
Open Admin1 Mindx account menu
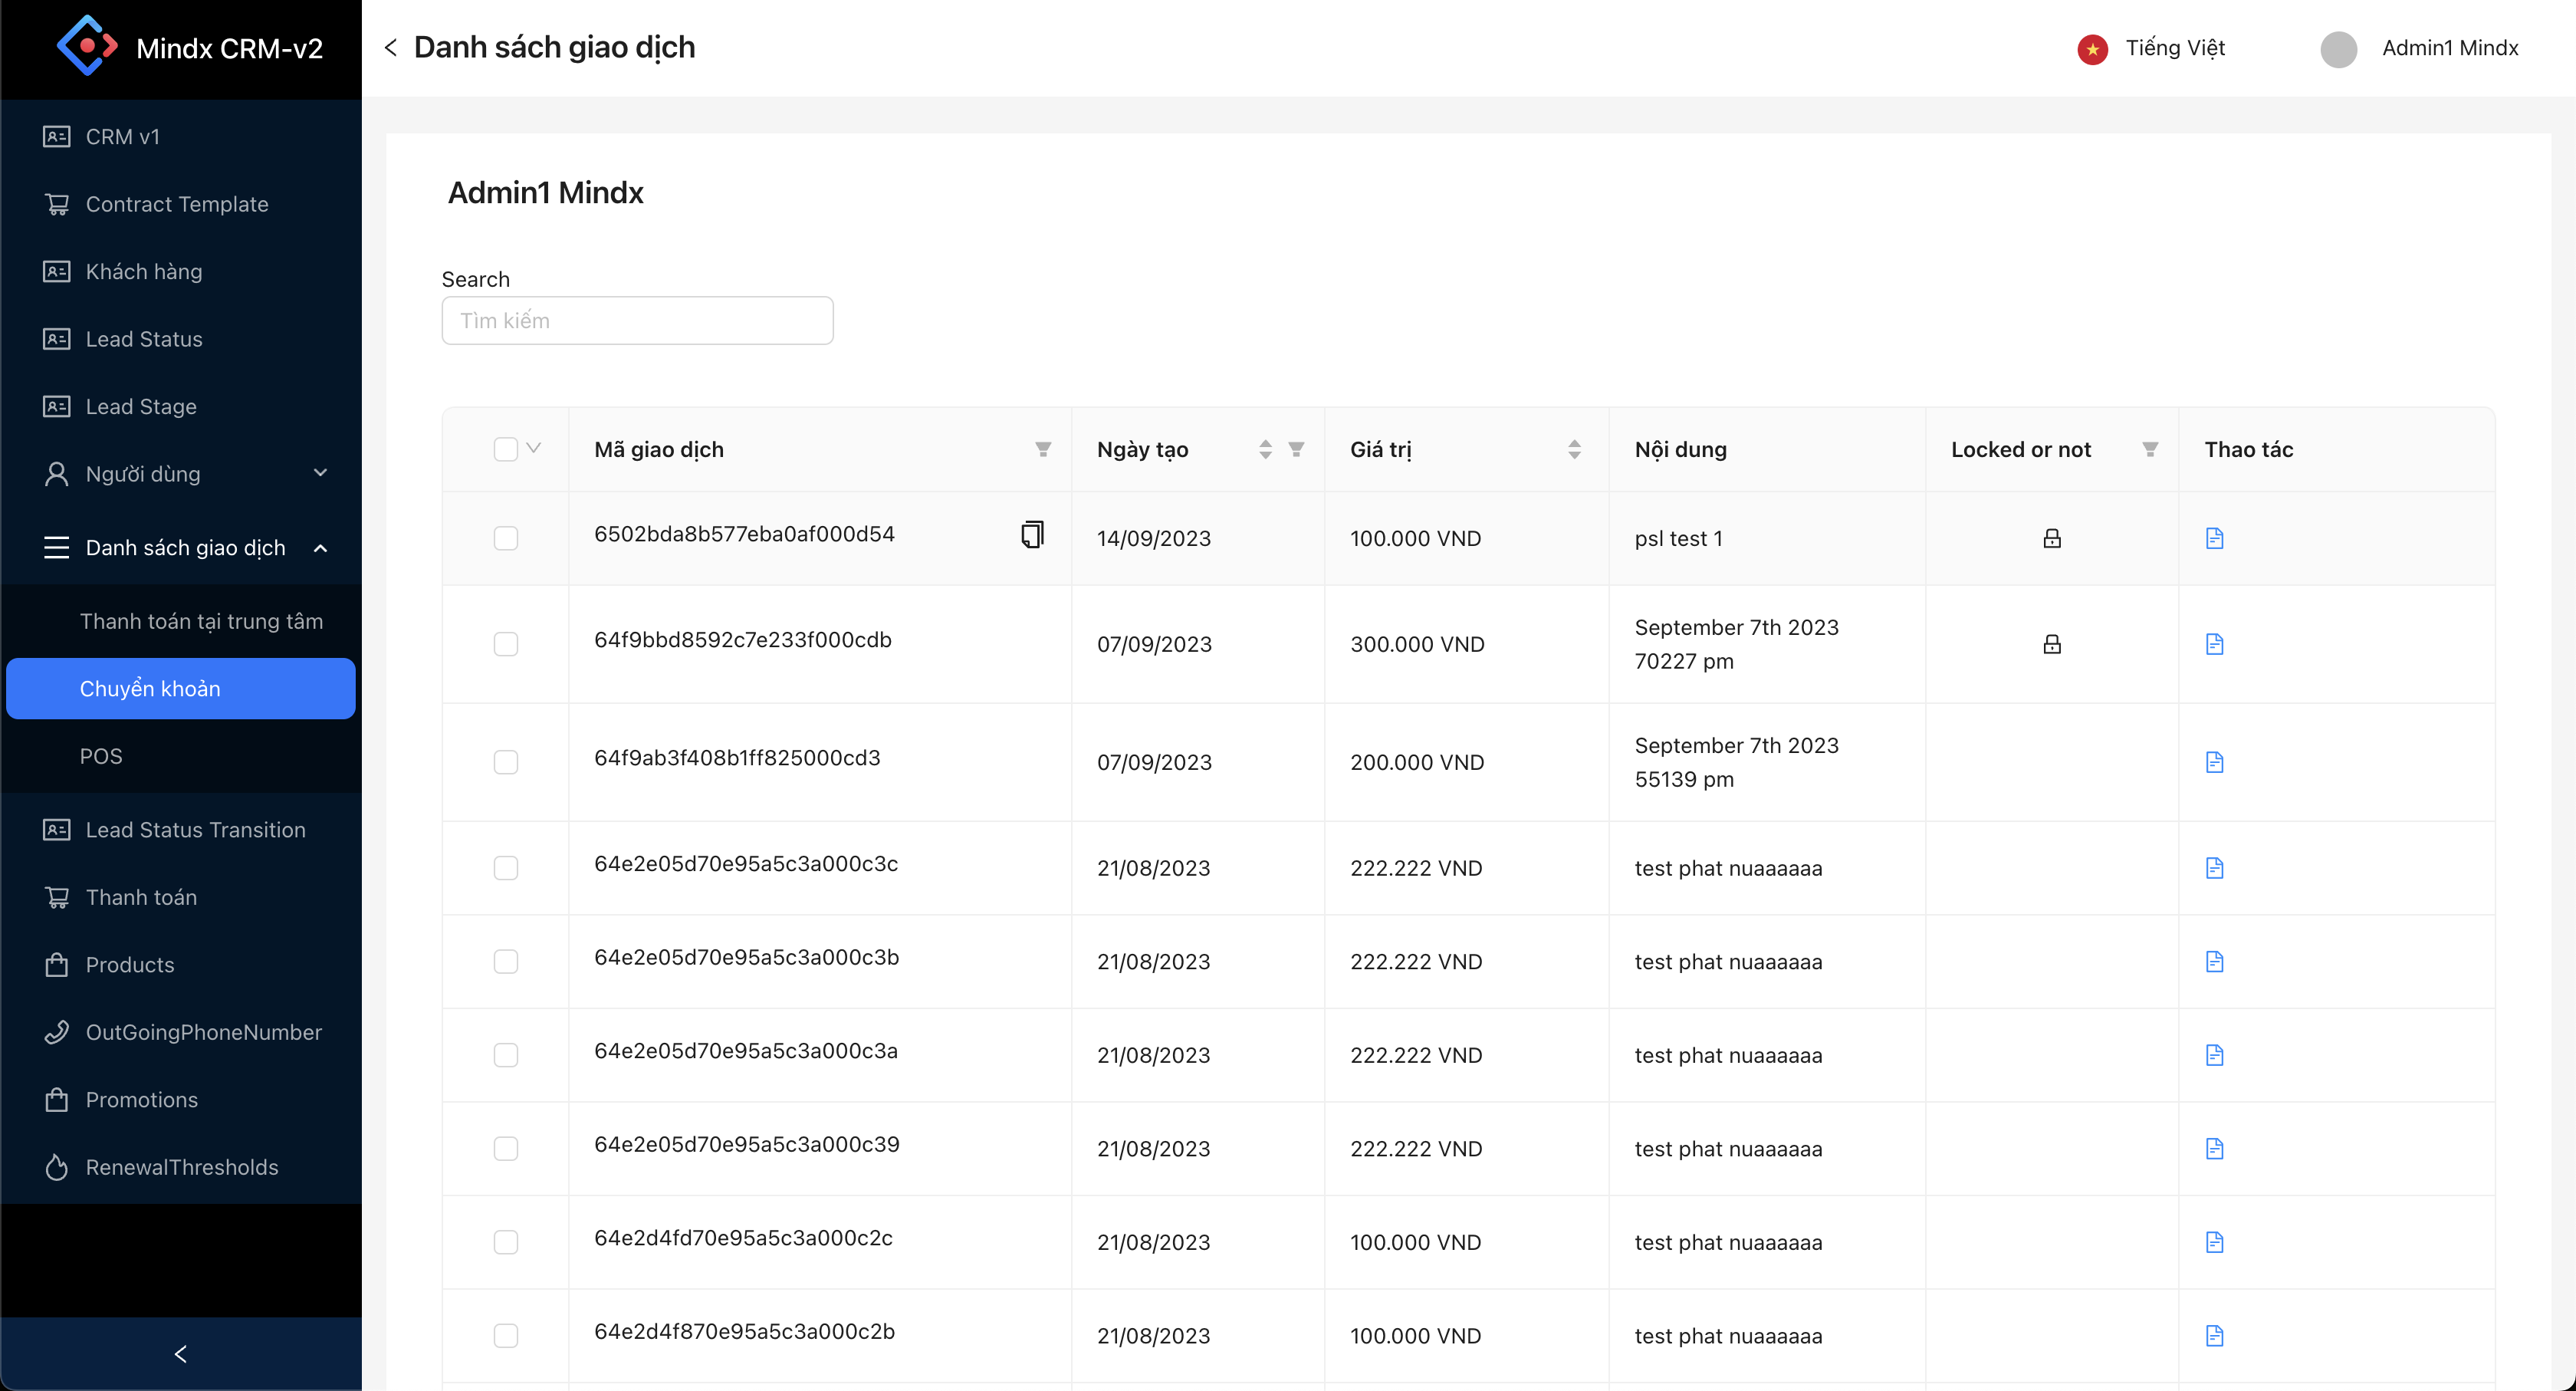[2420, 48]
